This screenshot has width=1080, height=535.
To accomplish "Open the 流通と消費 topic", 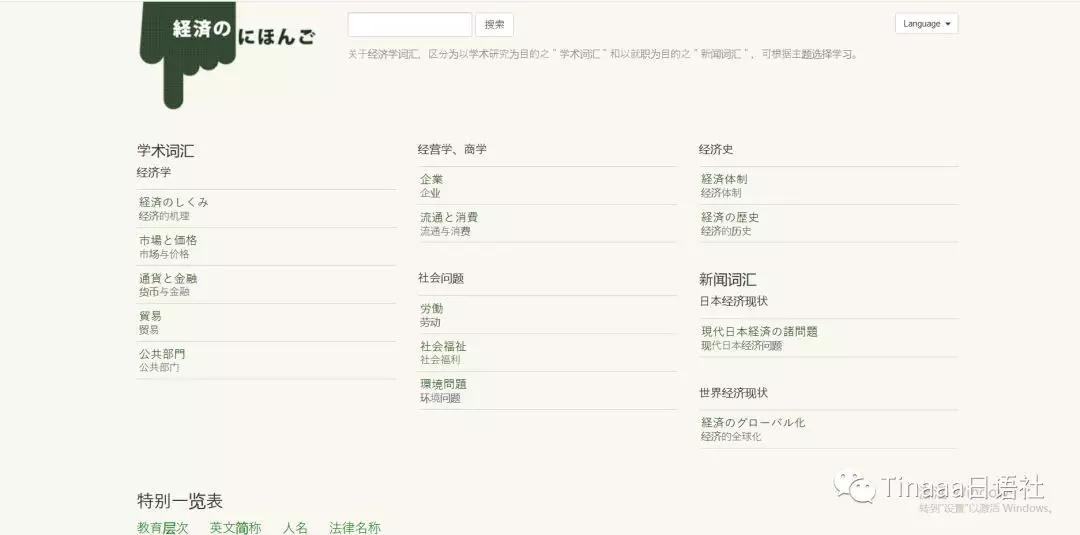I will pyautogui.click(x=449, y=217).
